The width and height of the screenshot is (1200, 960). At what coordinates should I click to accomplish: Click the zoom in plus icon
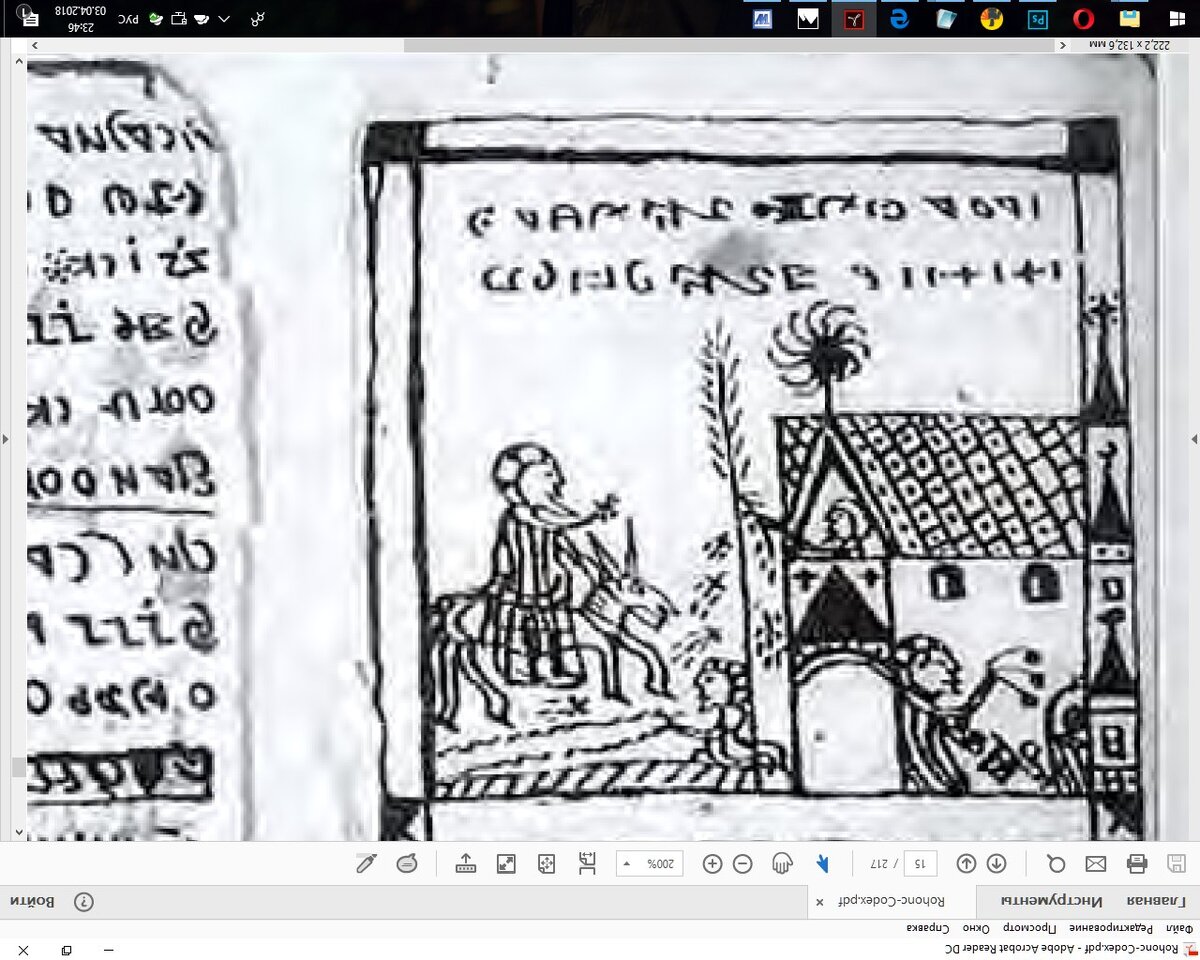[712, 863]
